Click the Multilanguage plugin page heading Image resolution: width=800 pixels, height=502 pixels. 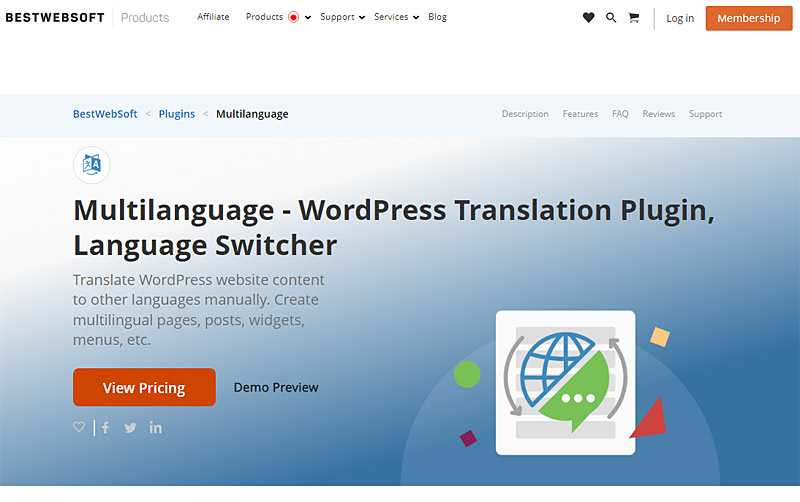(x=394, y=228)
